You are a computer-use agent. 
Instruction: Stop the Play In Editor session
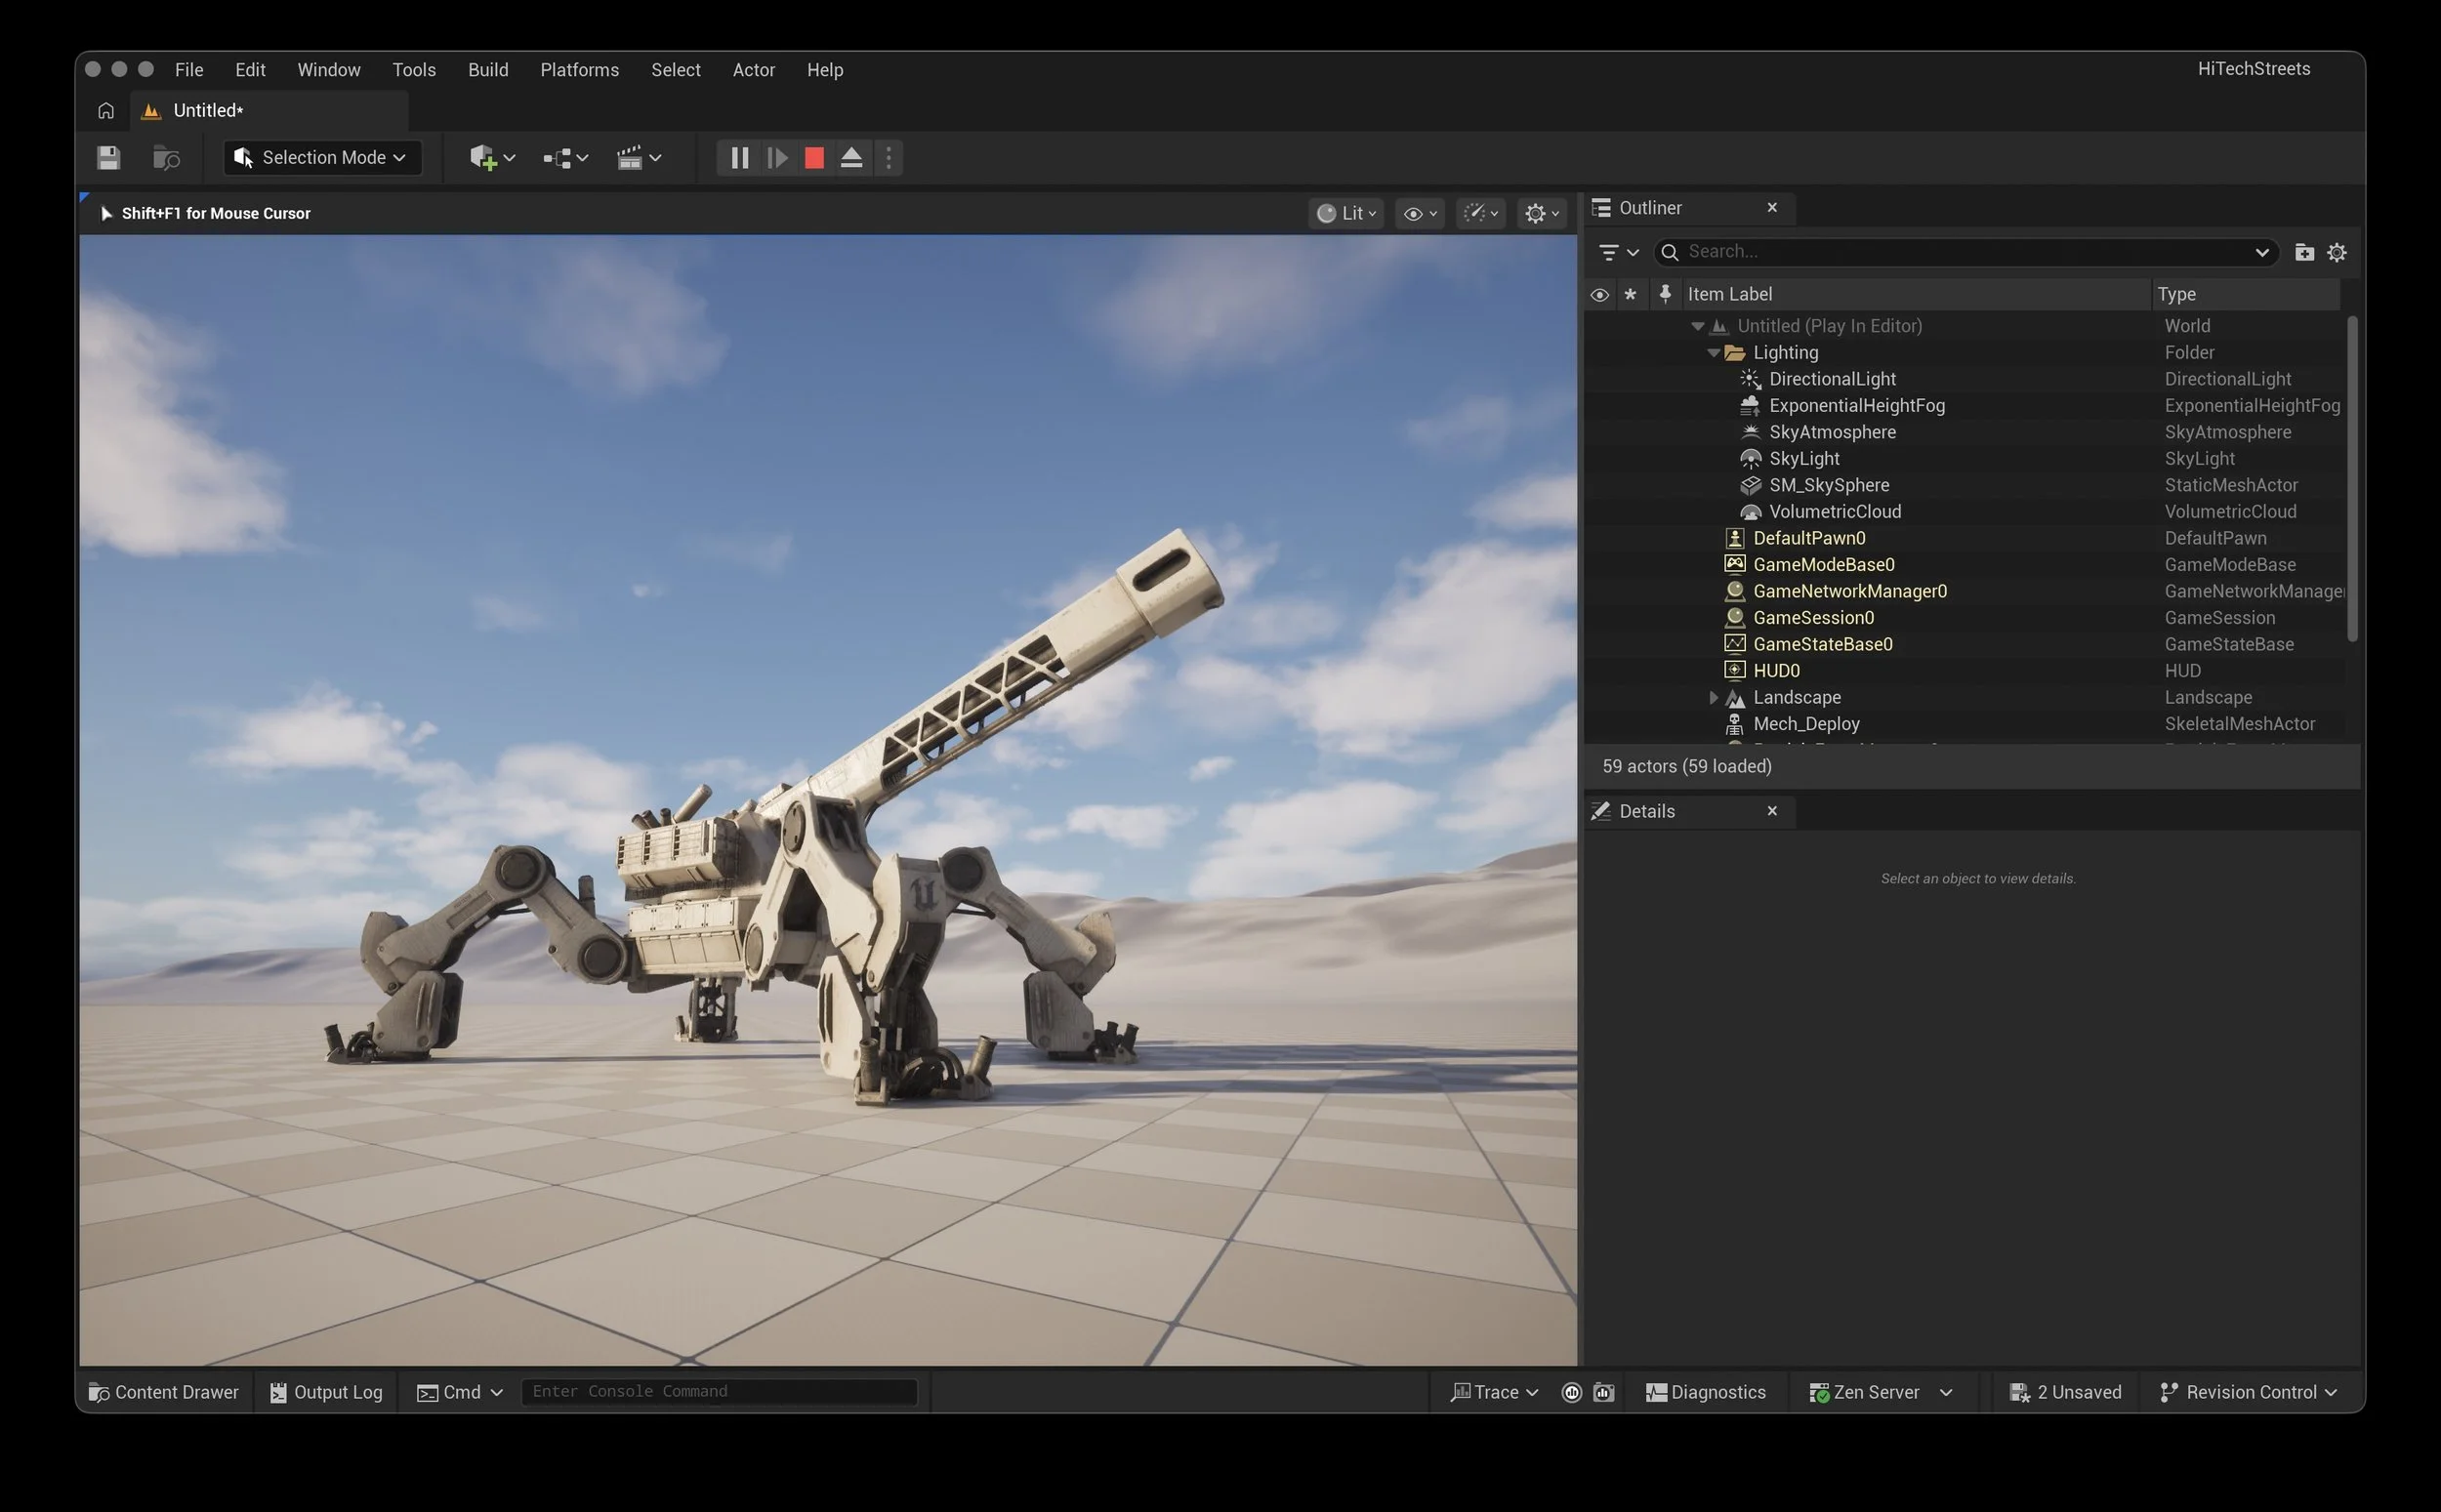pyautogui.click(x=812, y=157)
